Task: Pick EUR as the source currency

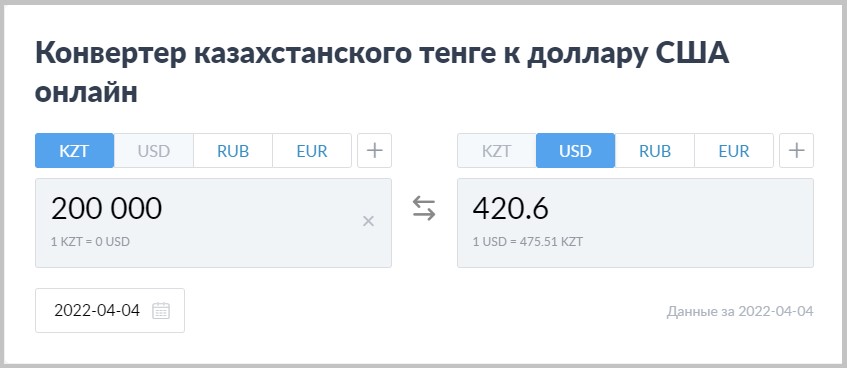Action: 312,150
